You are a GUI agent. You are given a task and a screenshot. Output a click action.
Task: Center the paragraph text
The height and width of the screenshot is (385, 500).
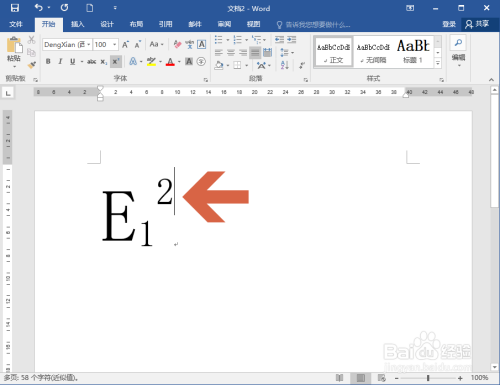231,52
